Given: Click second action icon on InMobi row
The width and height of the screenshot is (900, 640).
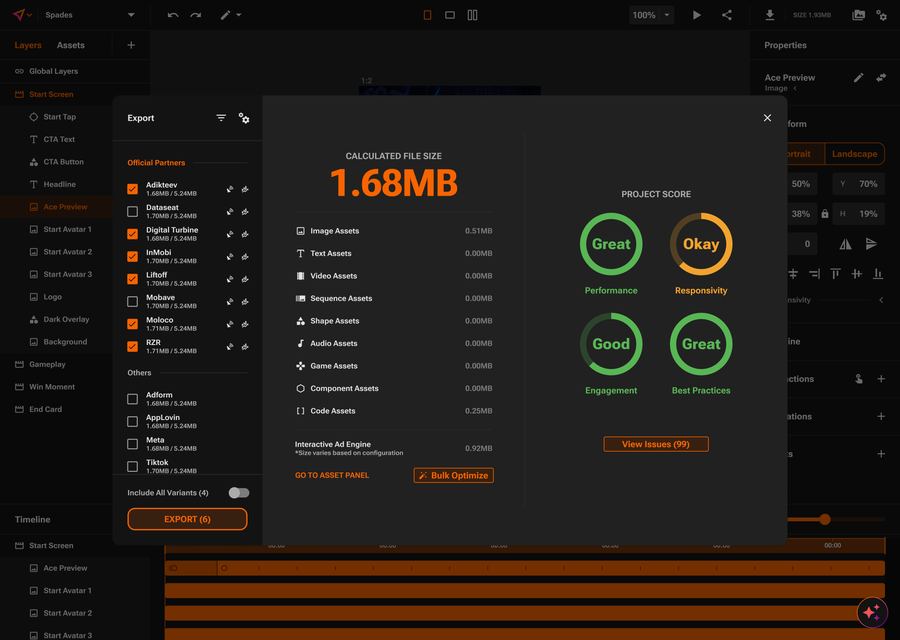Looking at the screenshot, I should click(245, 257).
